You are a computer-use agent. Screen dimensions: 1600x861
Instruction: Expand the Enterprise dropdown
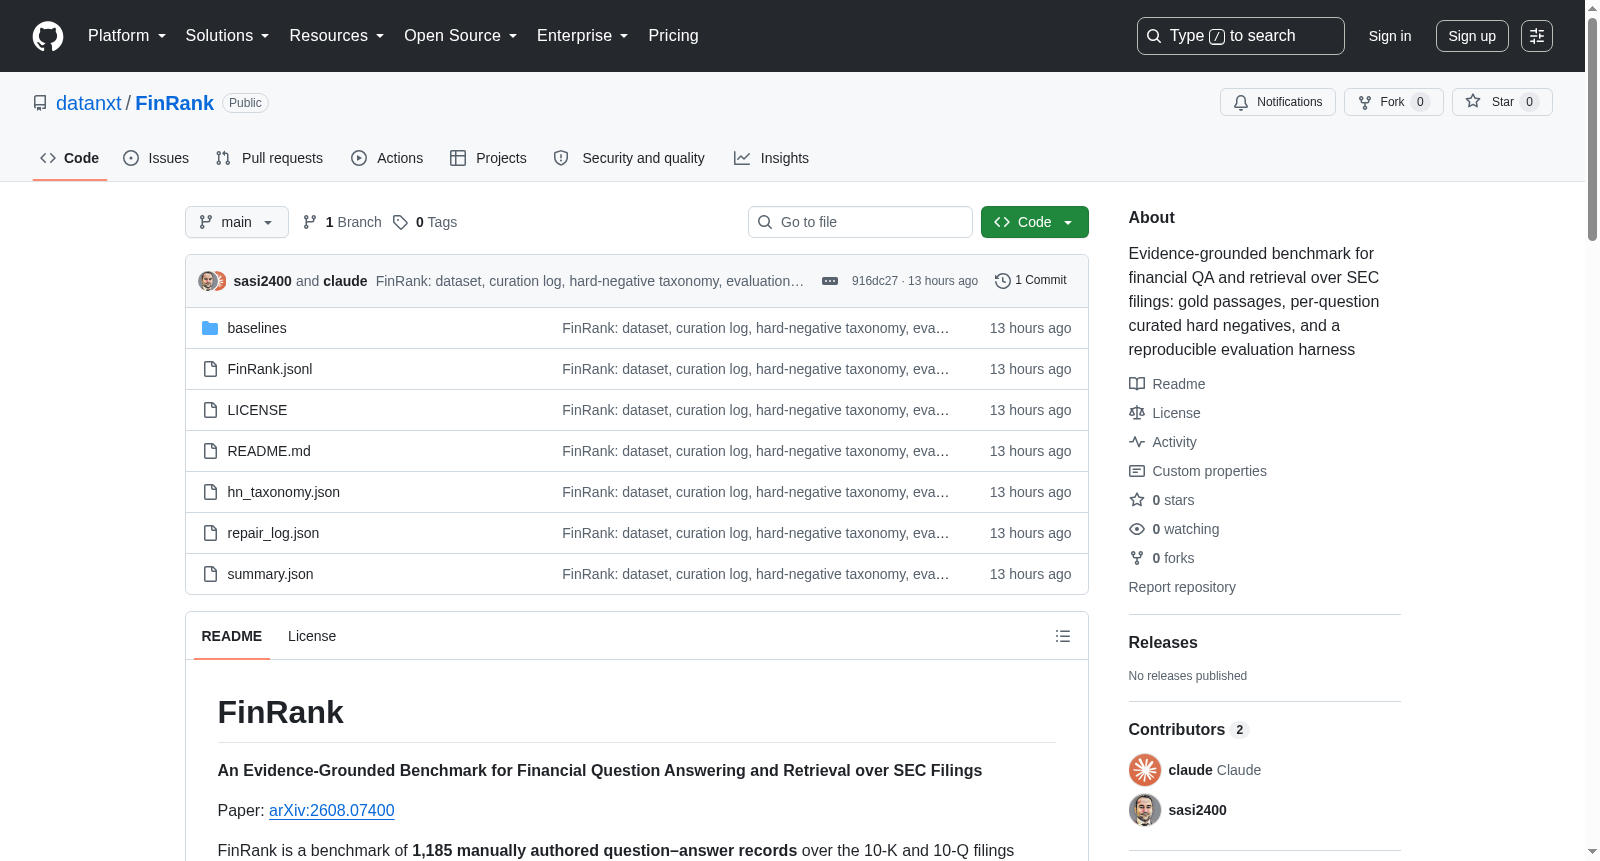[583, 36]
